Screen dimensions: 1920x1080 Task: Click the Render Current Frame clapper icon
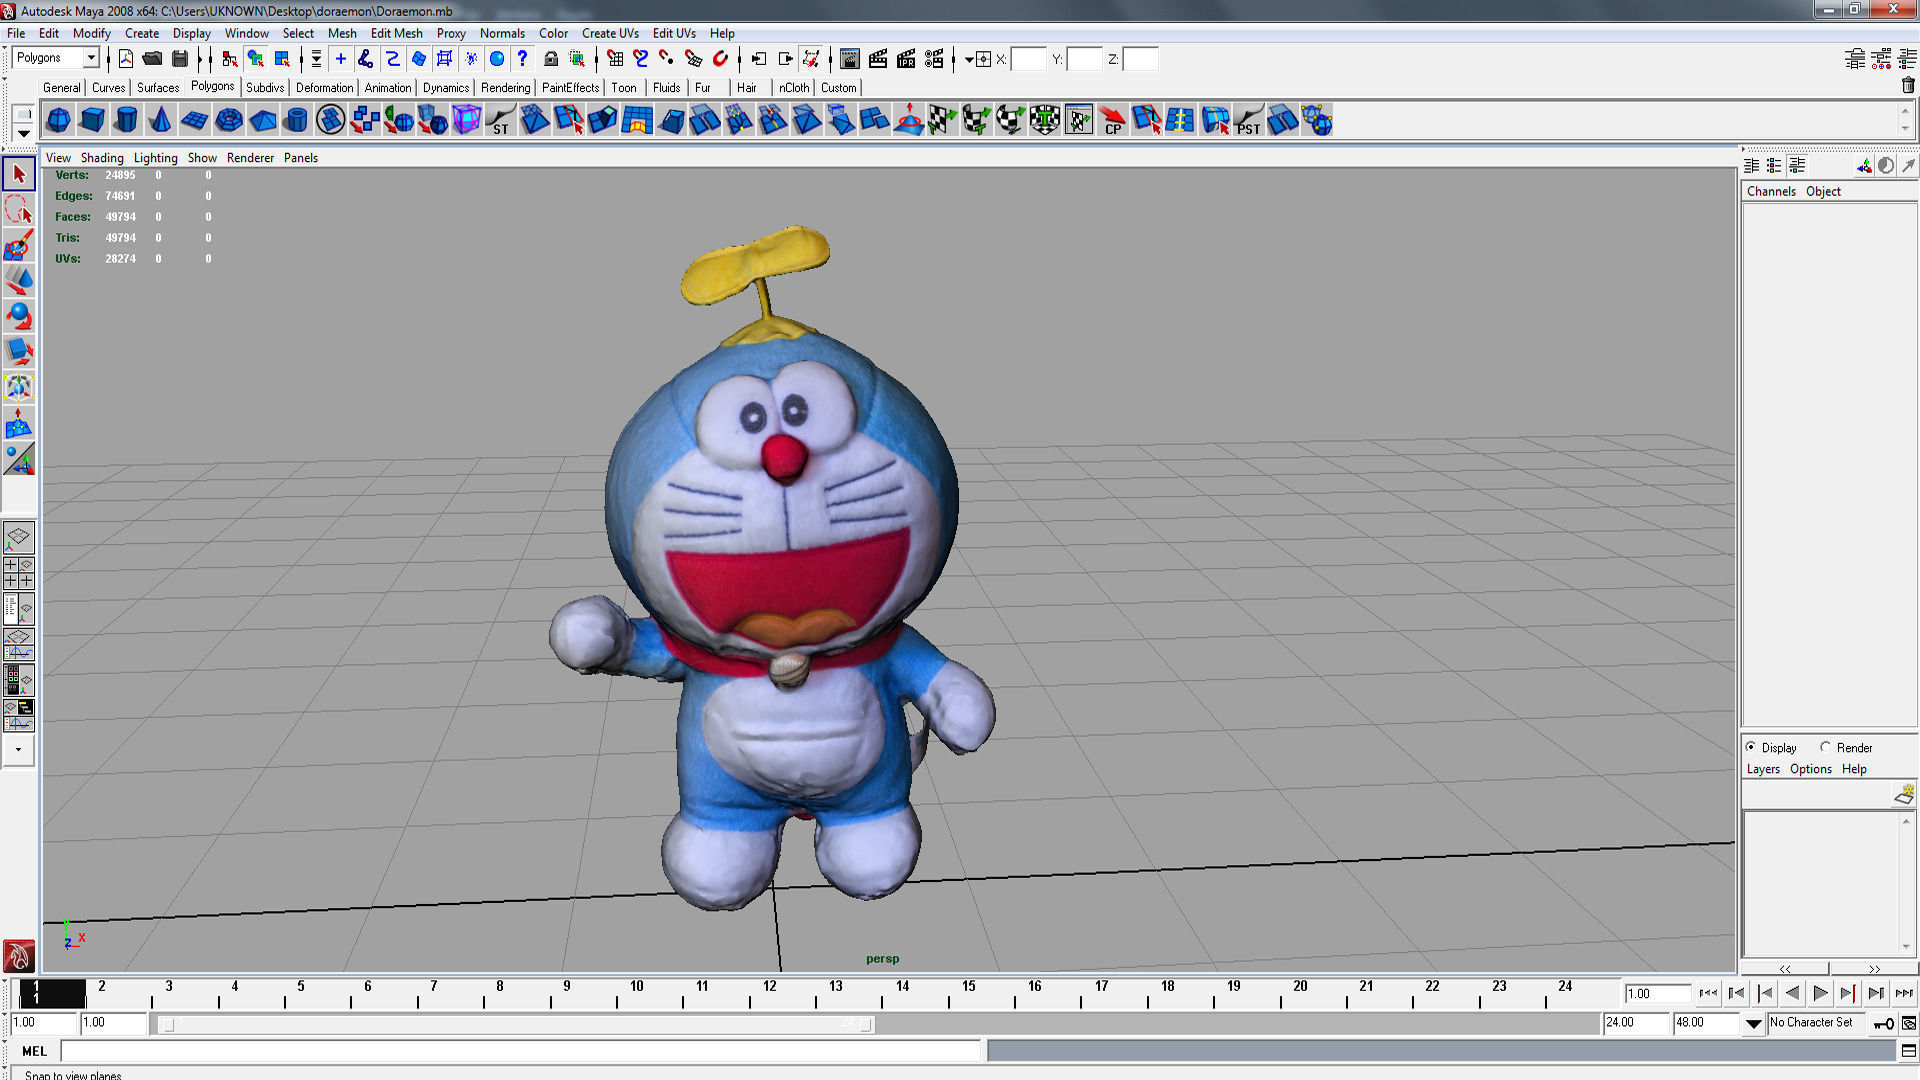[x=878, y=59]
